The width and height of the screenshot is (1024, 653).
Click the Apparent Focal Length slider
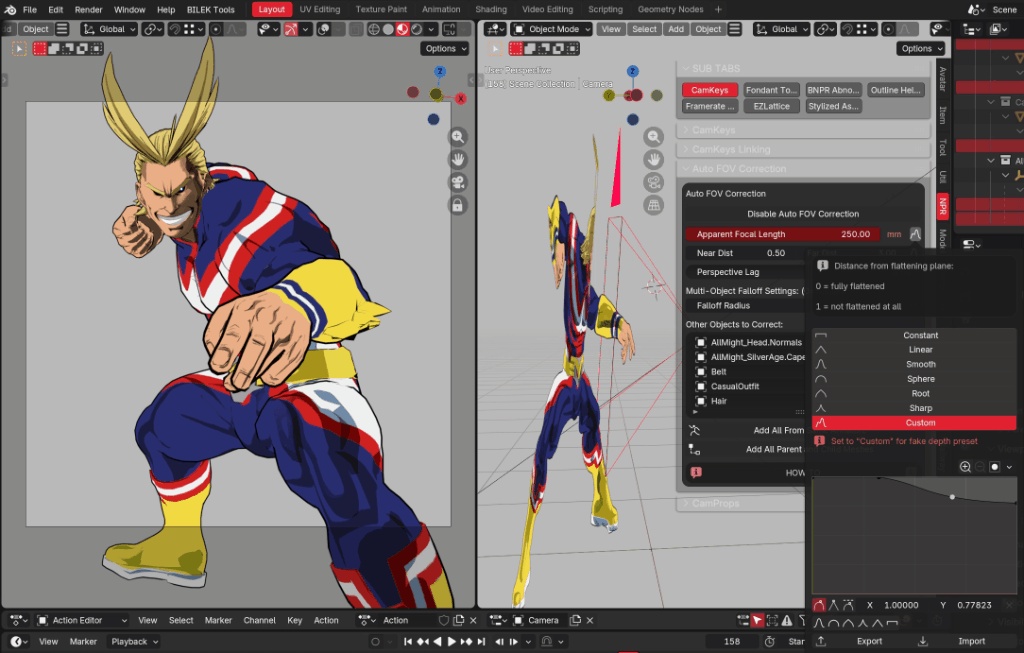783,234
